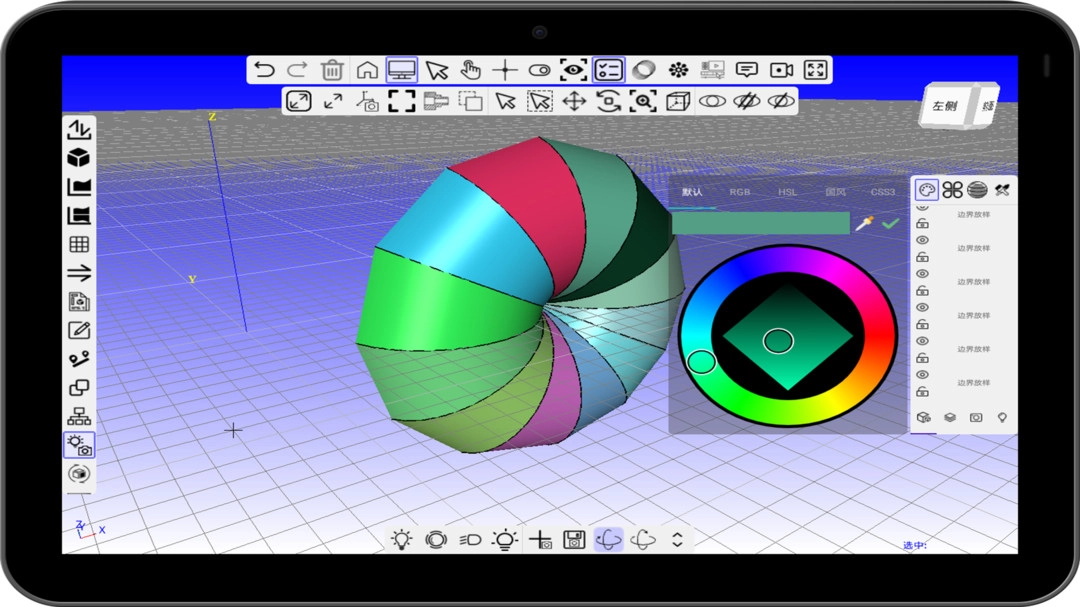The width and height of the screenshot is (1080, 607).
Task: Select the pan hand gesture tool
Action: tap(471, 70)
